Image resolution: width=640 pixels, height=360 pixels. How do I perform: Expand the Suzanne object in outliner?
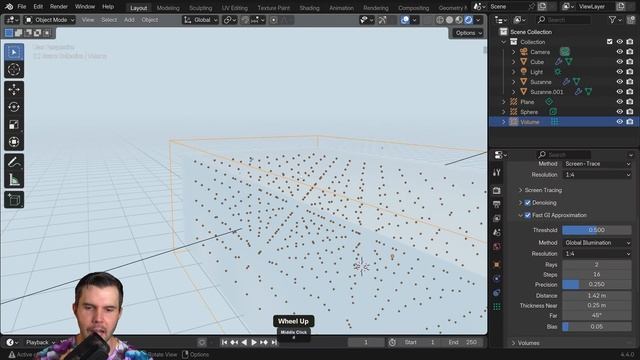pyautogui.click(x=513, y=82)
